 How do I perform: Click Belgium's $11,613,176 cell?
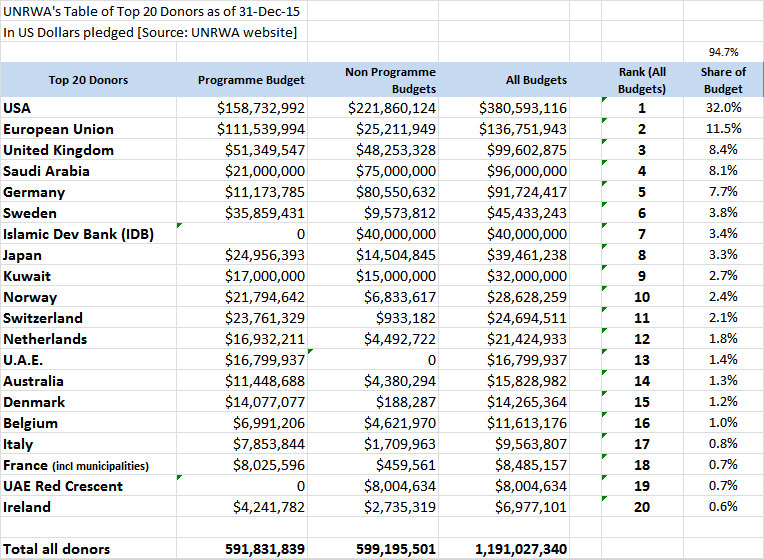coord(504,423)
